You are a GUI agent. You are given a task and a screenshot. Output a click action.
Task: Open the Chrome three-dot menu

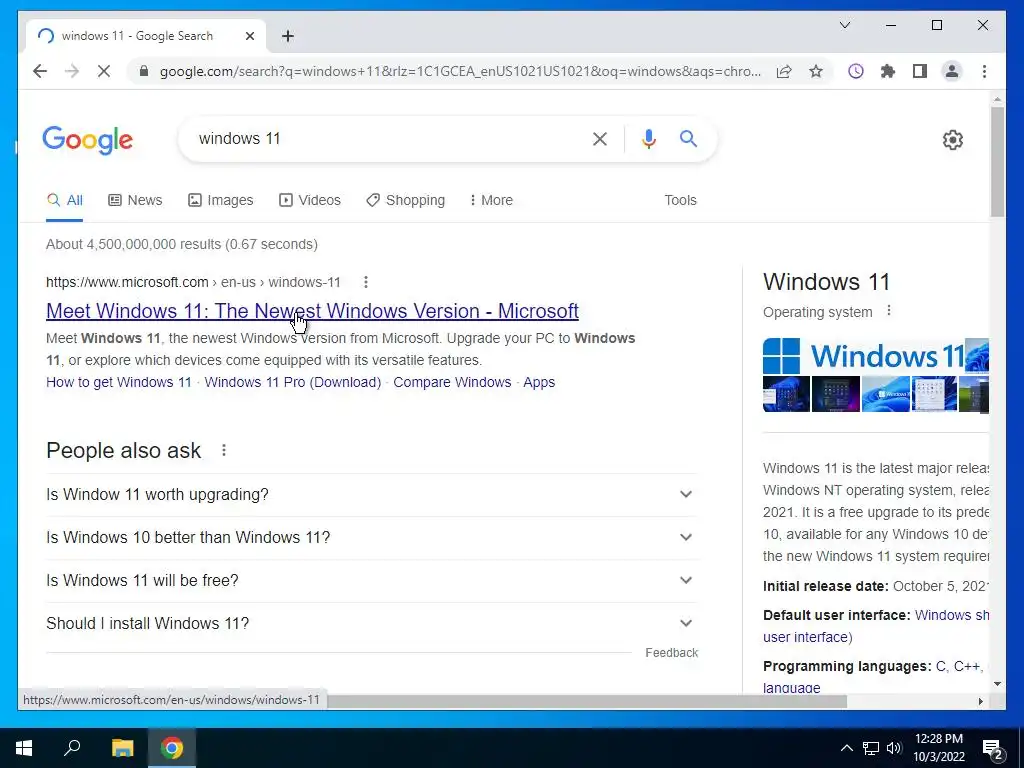pos(984,71)
